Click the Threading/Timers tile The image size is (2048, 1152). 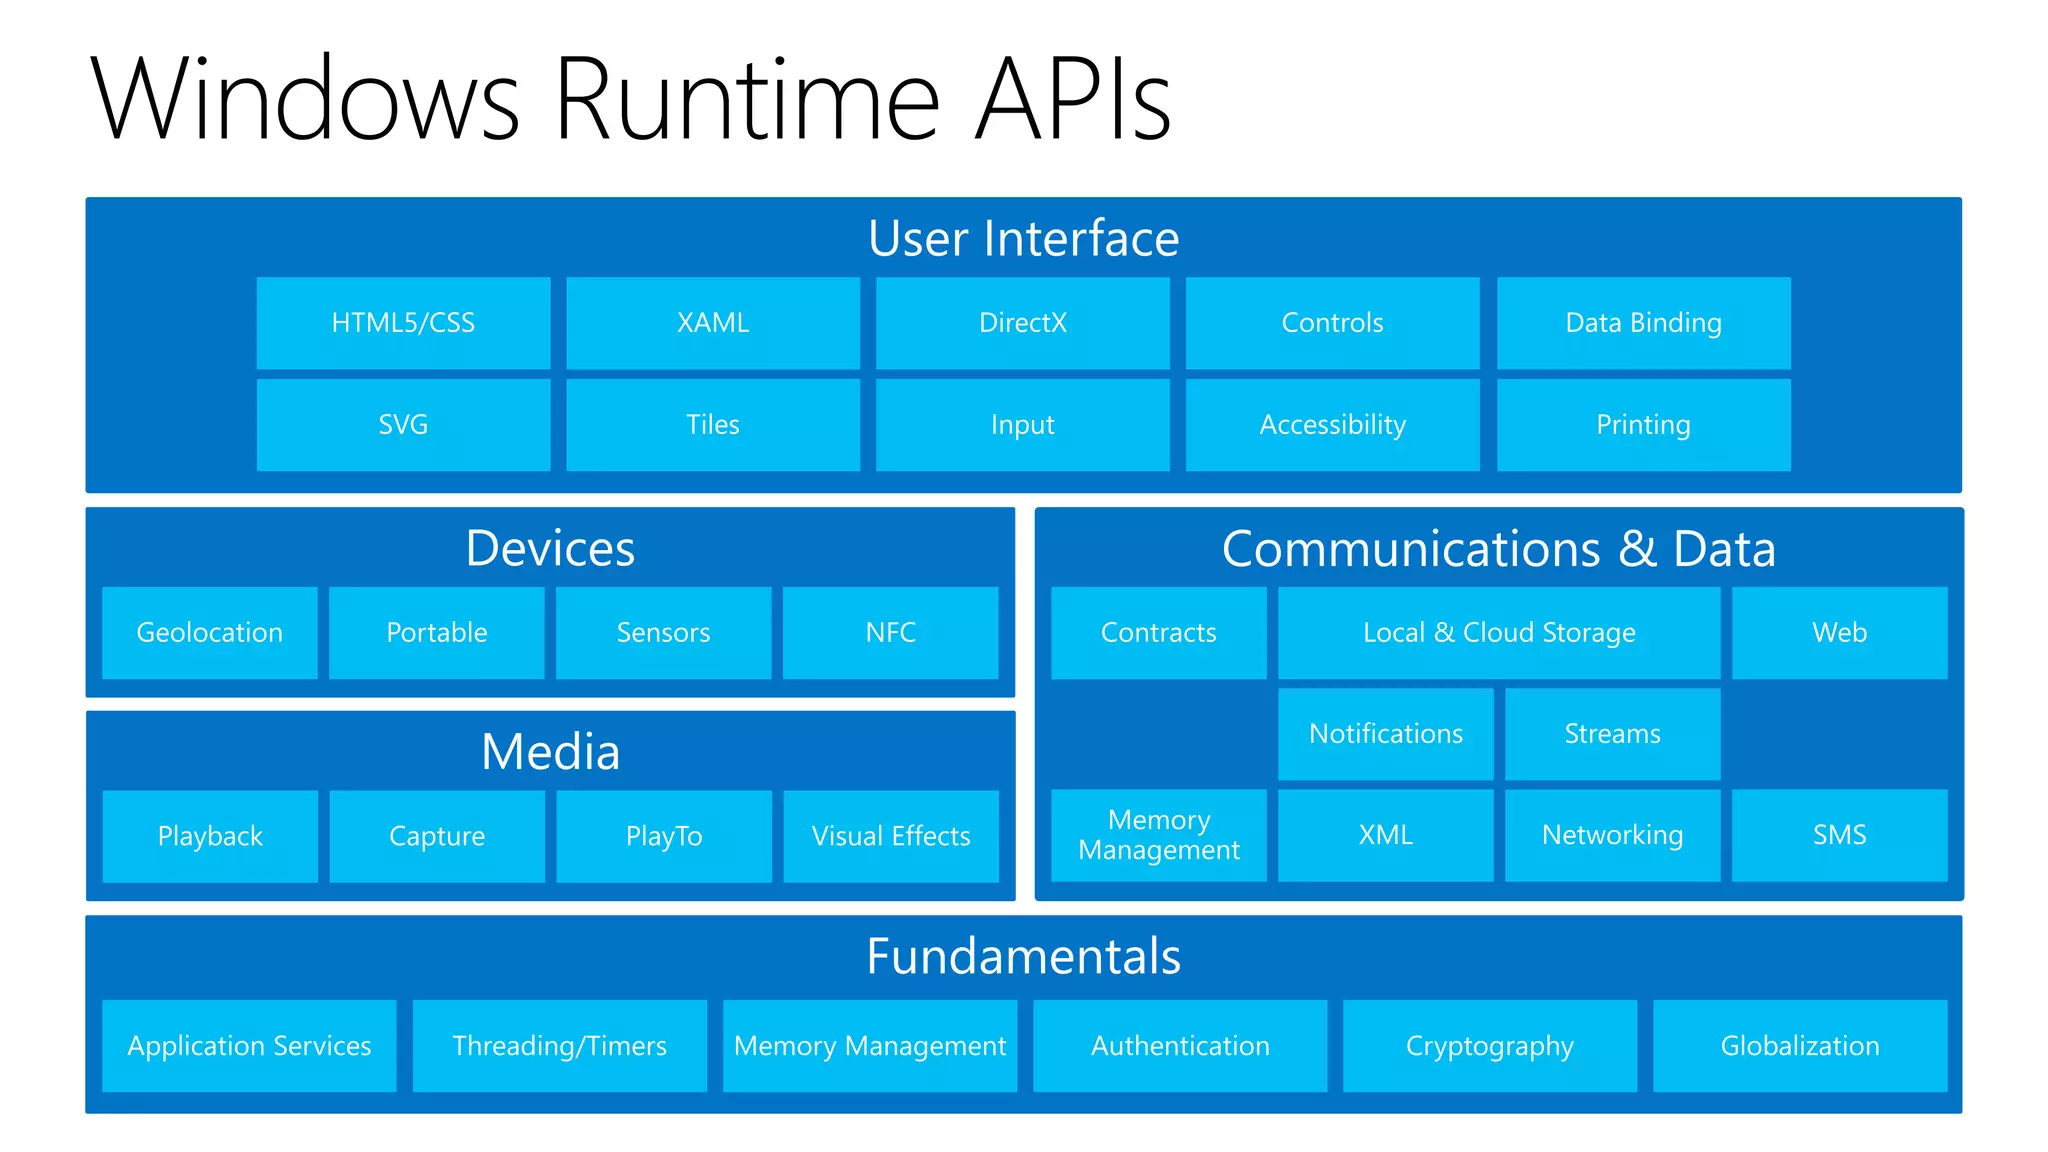click(x=559, y=1046)
